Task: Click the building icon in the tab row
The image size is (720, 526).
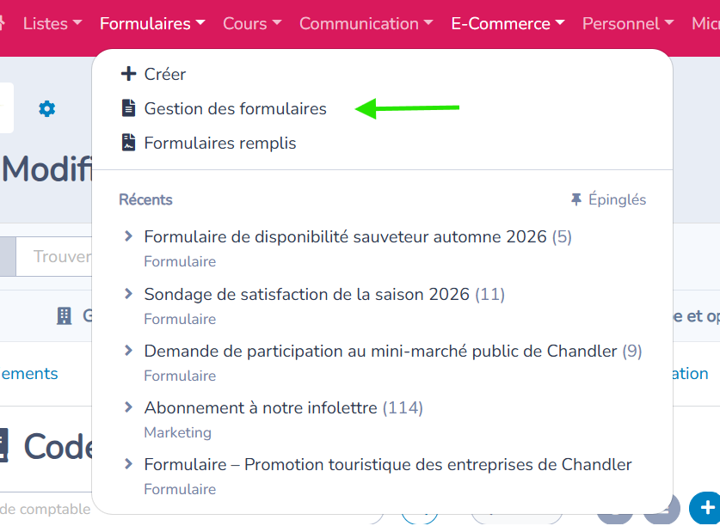Action: [64, 316]
